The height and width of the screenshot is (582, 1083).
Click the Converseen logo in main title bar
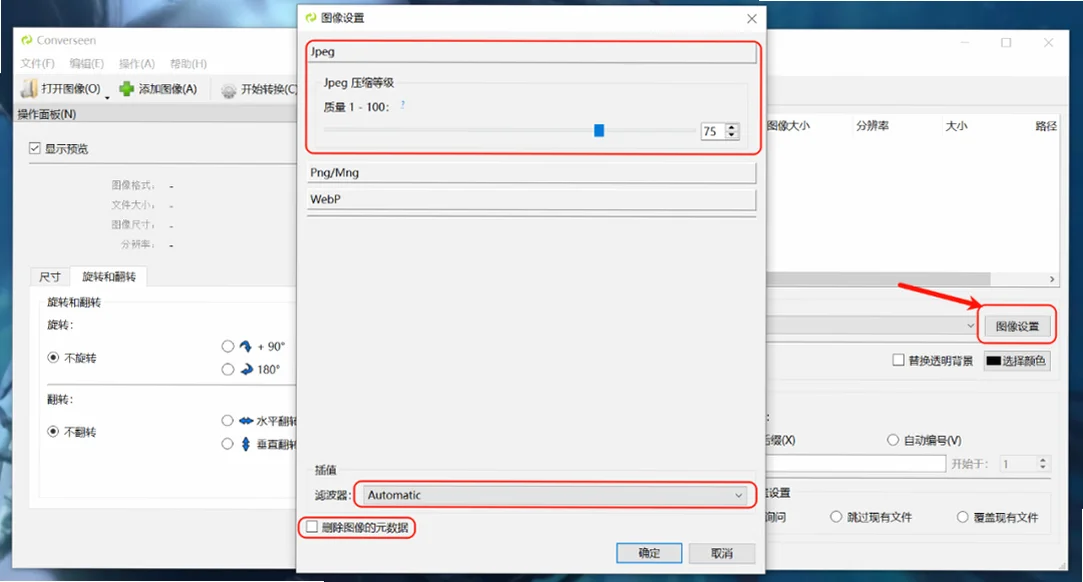[27, 40]
